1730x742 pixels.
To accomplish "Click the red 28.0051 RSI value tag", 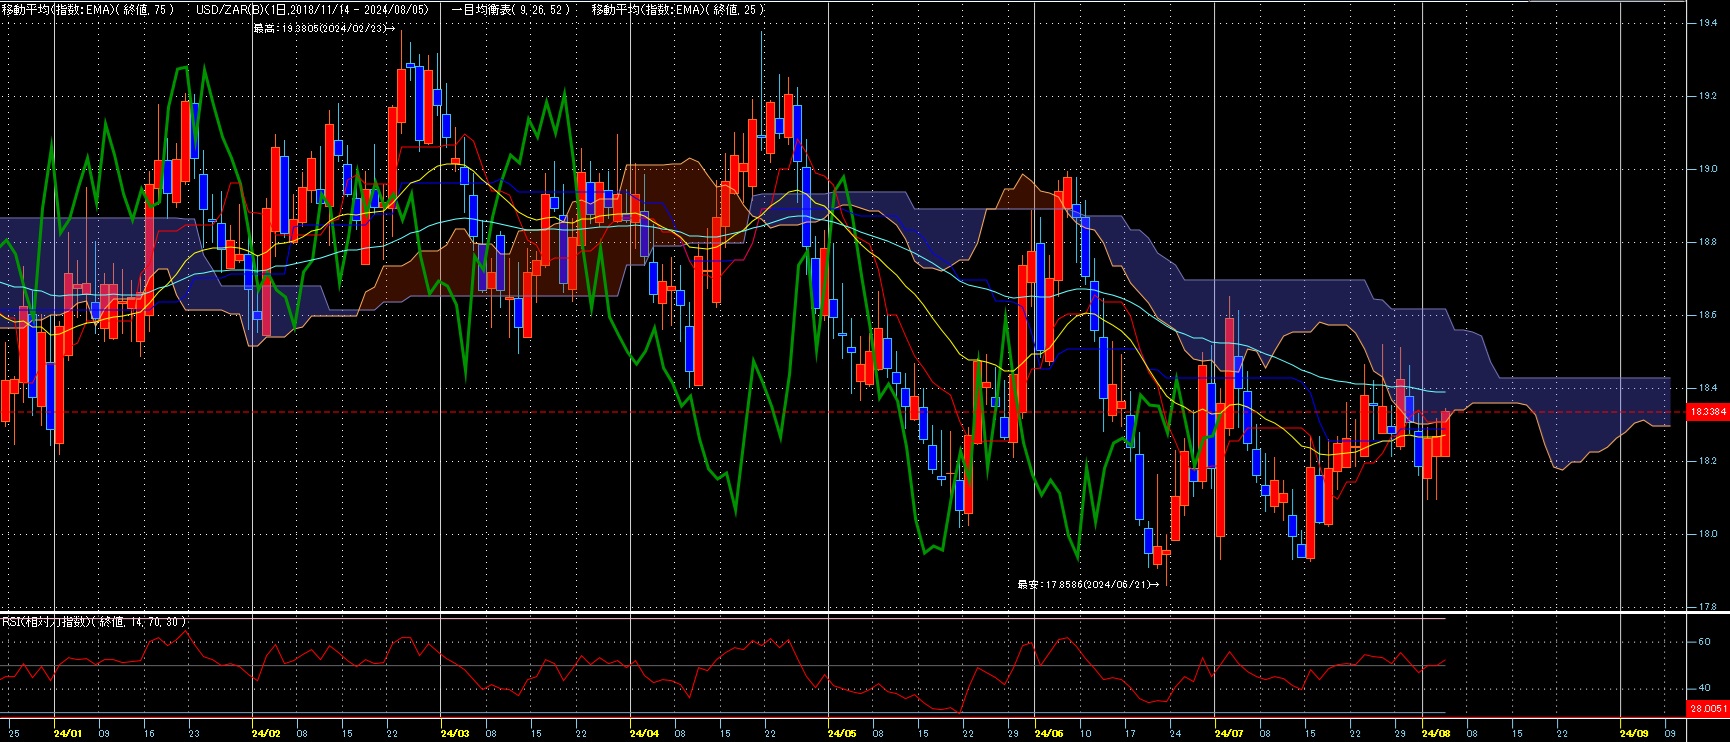I will [1708, 708].
